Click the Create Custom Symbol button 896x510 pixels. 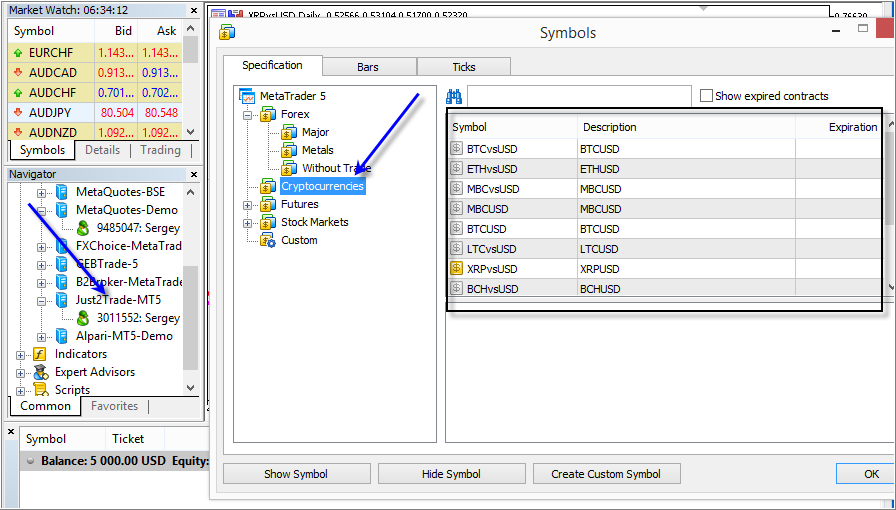click(606, 474)
